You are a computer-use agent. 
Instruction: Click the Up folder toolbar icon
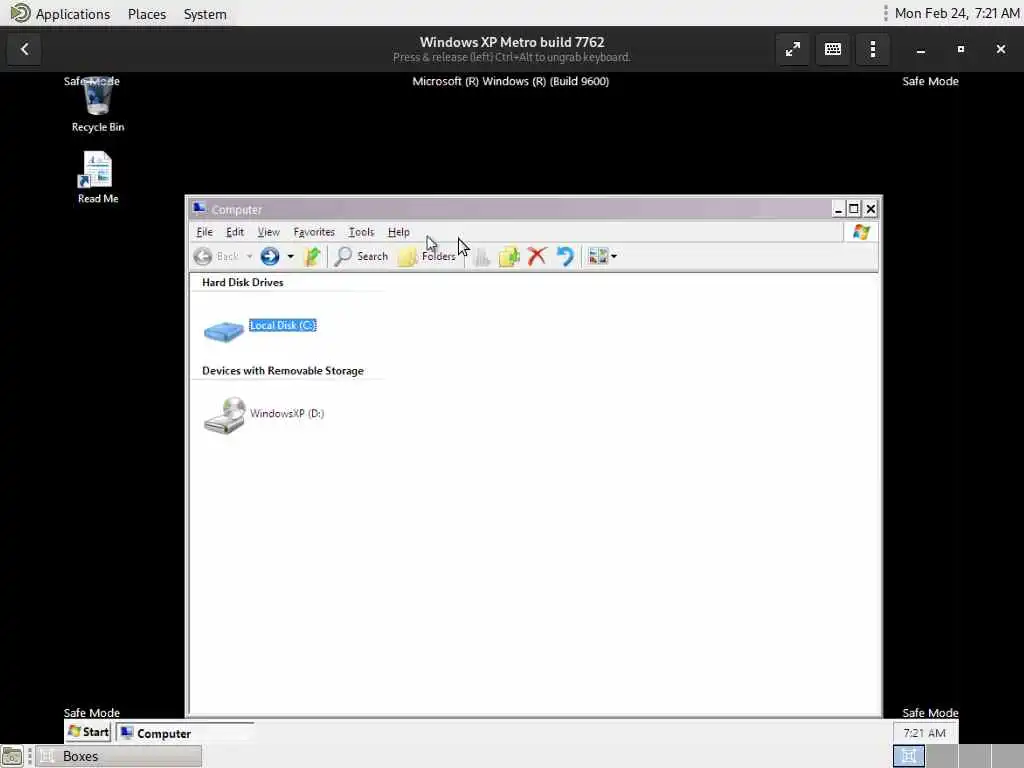click(x=312, y=256)
